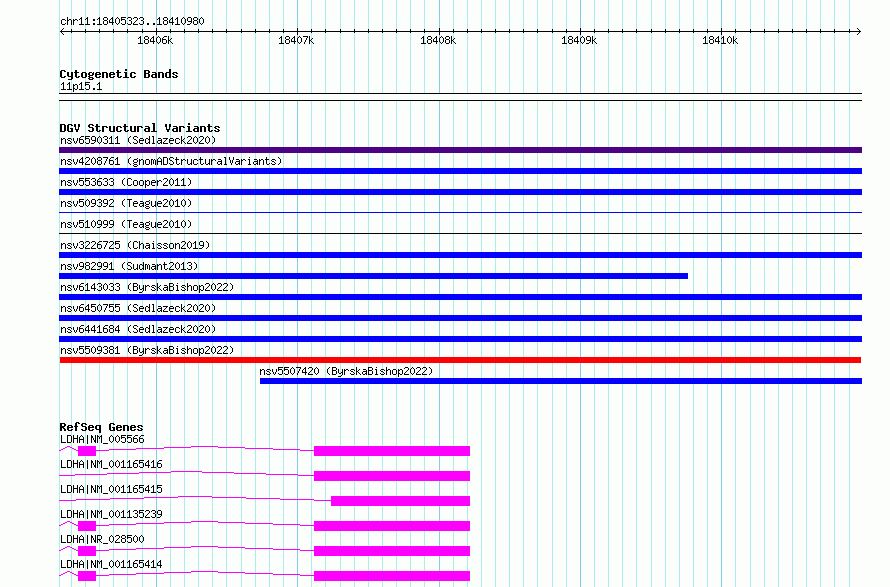Click the blue bar under nsv3226725
The image size is (890, 587).
(x=460, y=255)
